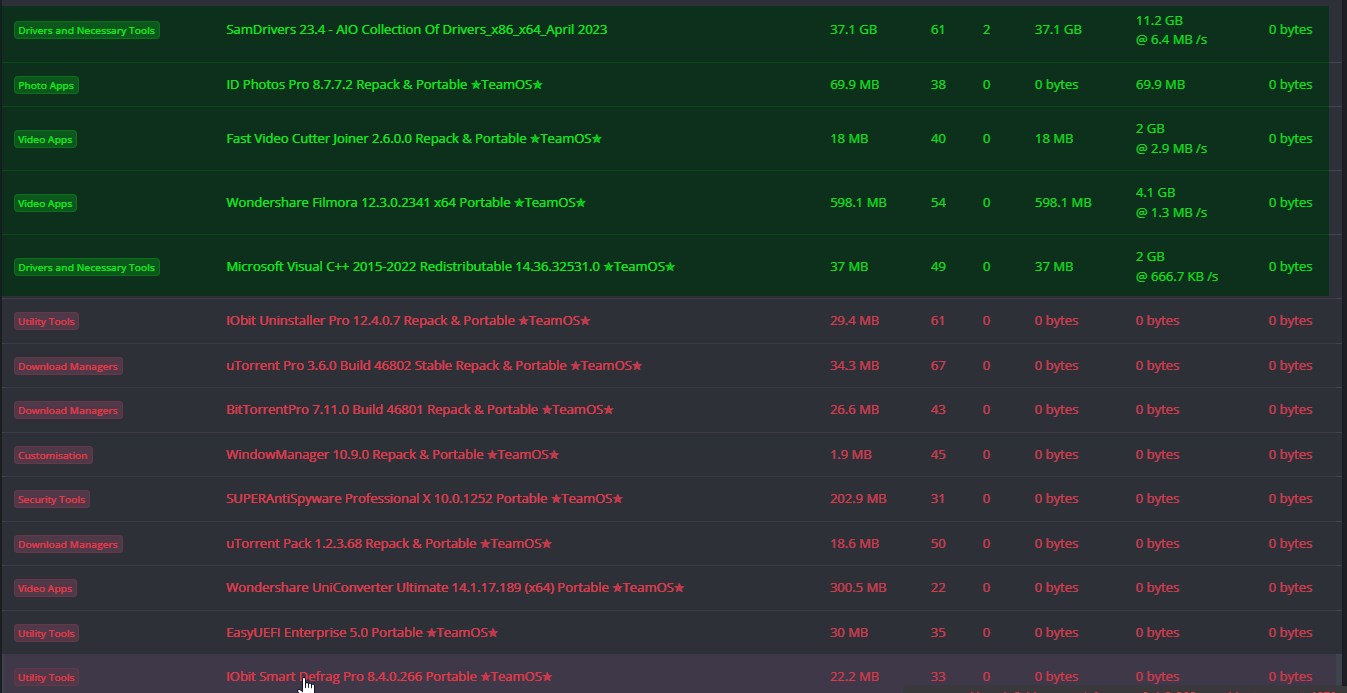Screen dimensions: 1347x693
Task: Open BitTorrentPro 7.11.0 Build 46801 link
Action: 419,410
